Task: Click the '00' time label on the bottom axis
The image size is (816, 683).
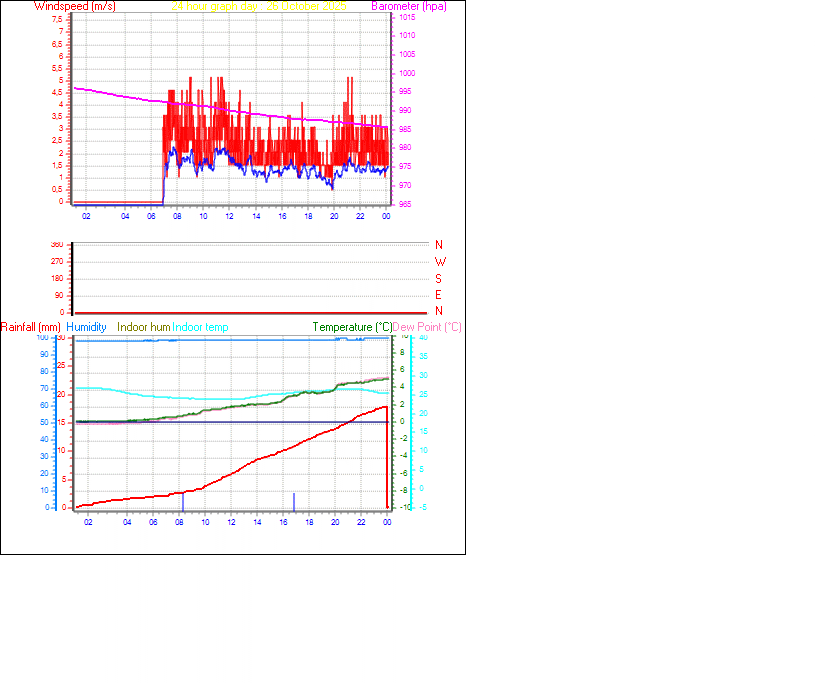Action: click(386, 522)
